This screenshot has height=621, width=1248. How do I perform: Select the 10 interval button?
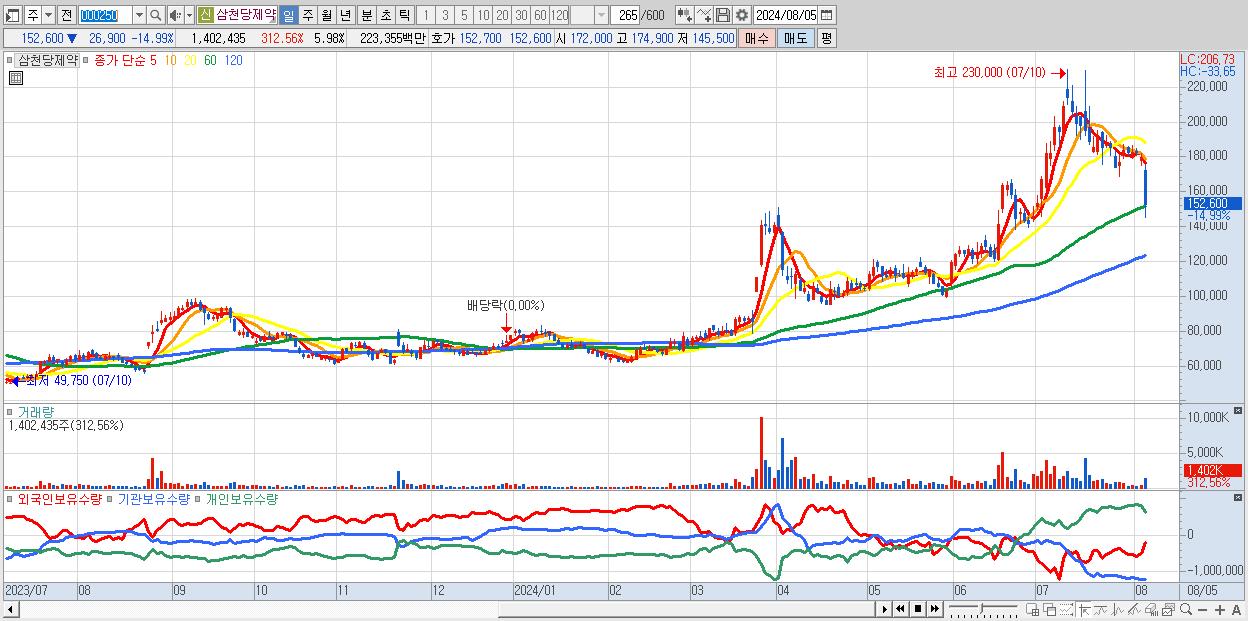tap(482, 15)
